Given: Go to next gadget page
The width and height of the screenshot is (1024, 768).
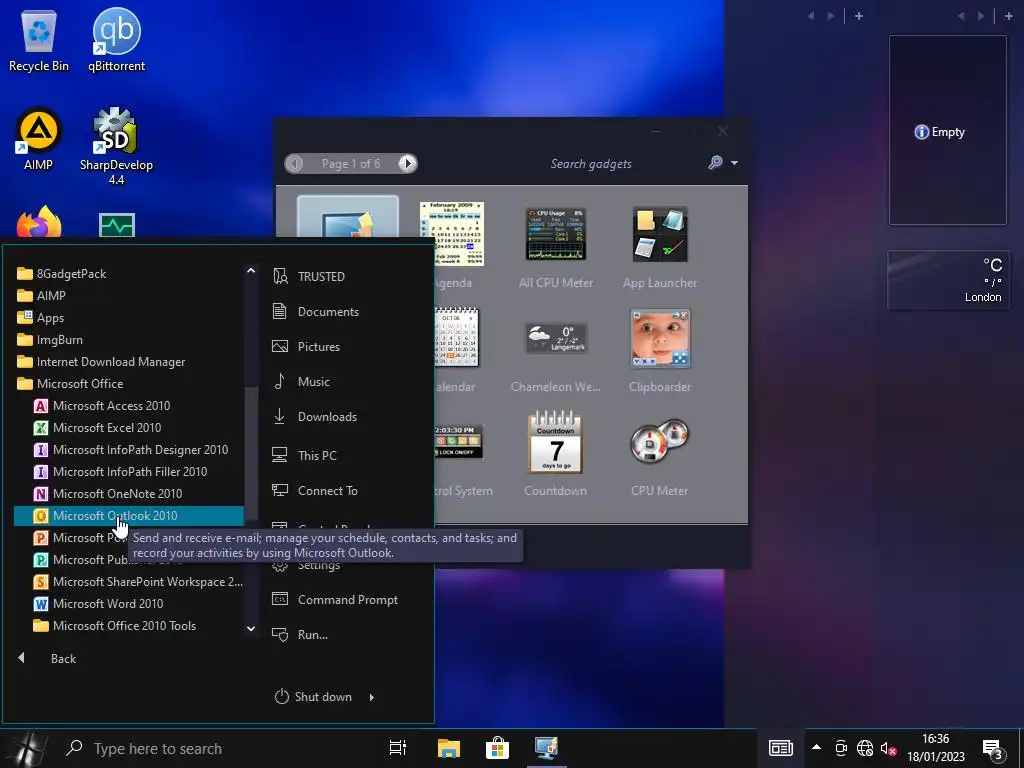Looking at the screenshot, I should coord(408,163).
